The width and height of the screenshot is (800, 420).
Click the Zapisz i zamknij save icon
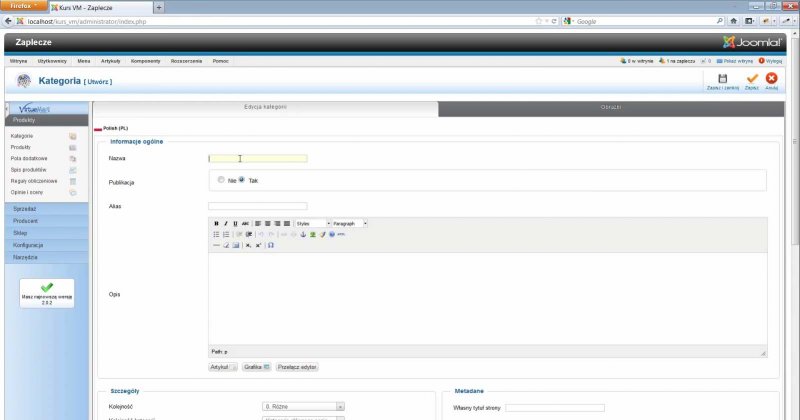722,78
